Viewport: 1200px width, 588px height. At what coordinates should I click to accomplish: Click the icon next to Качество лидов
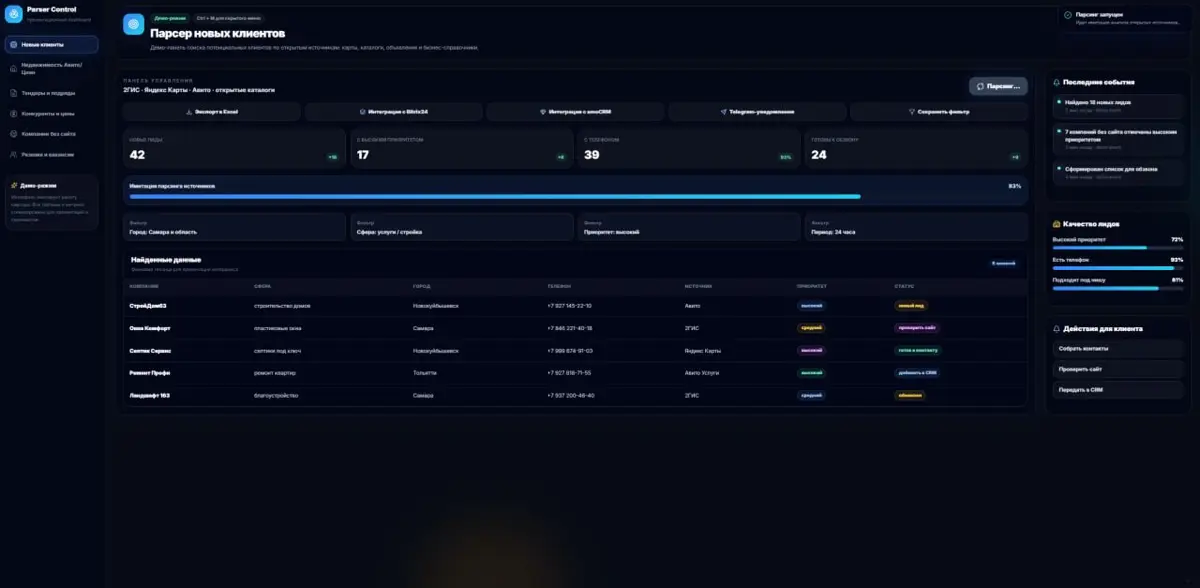[1057, 224]
